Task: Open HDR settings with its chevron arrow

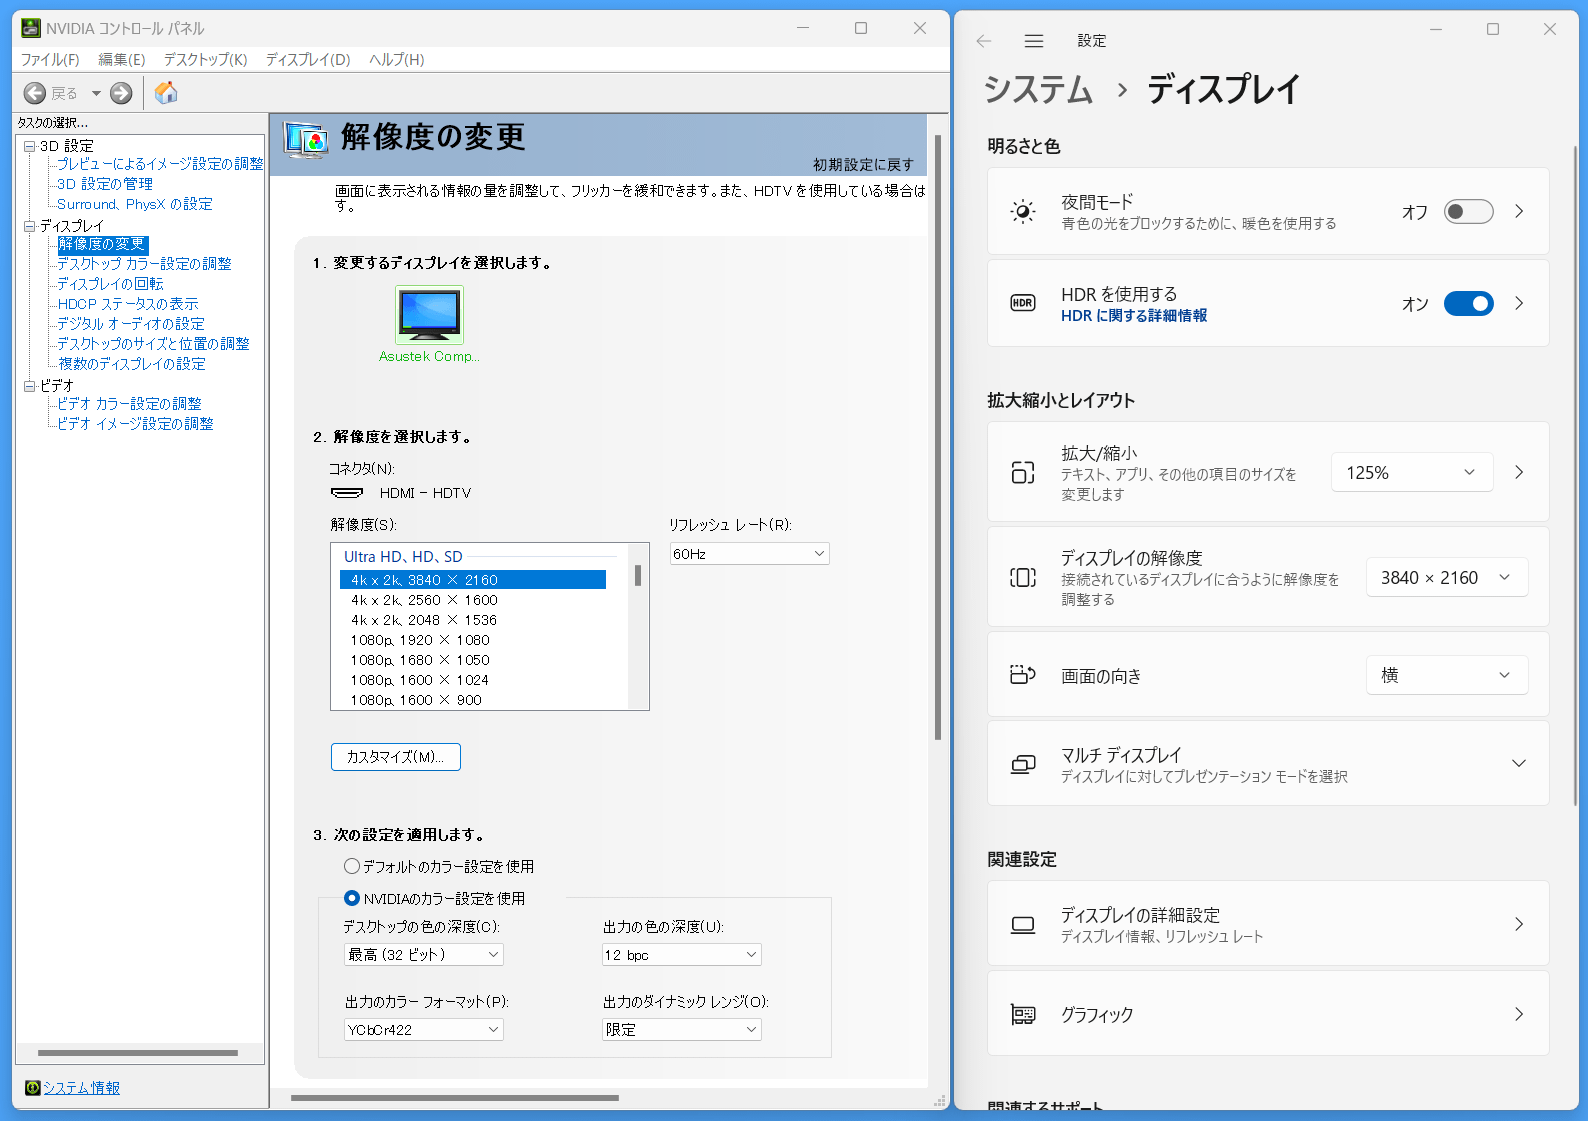Action: point(1519,303)
